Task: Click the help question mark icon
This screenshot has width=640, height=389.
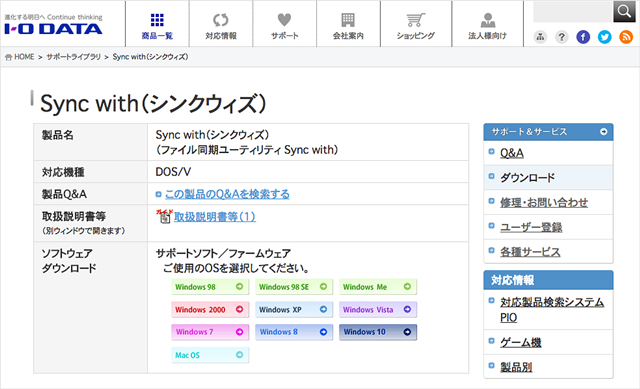Action: [x=562, y=37]
